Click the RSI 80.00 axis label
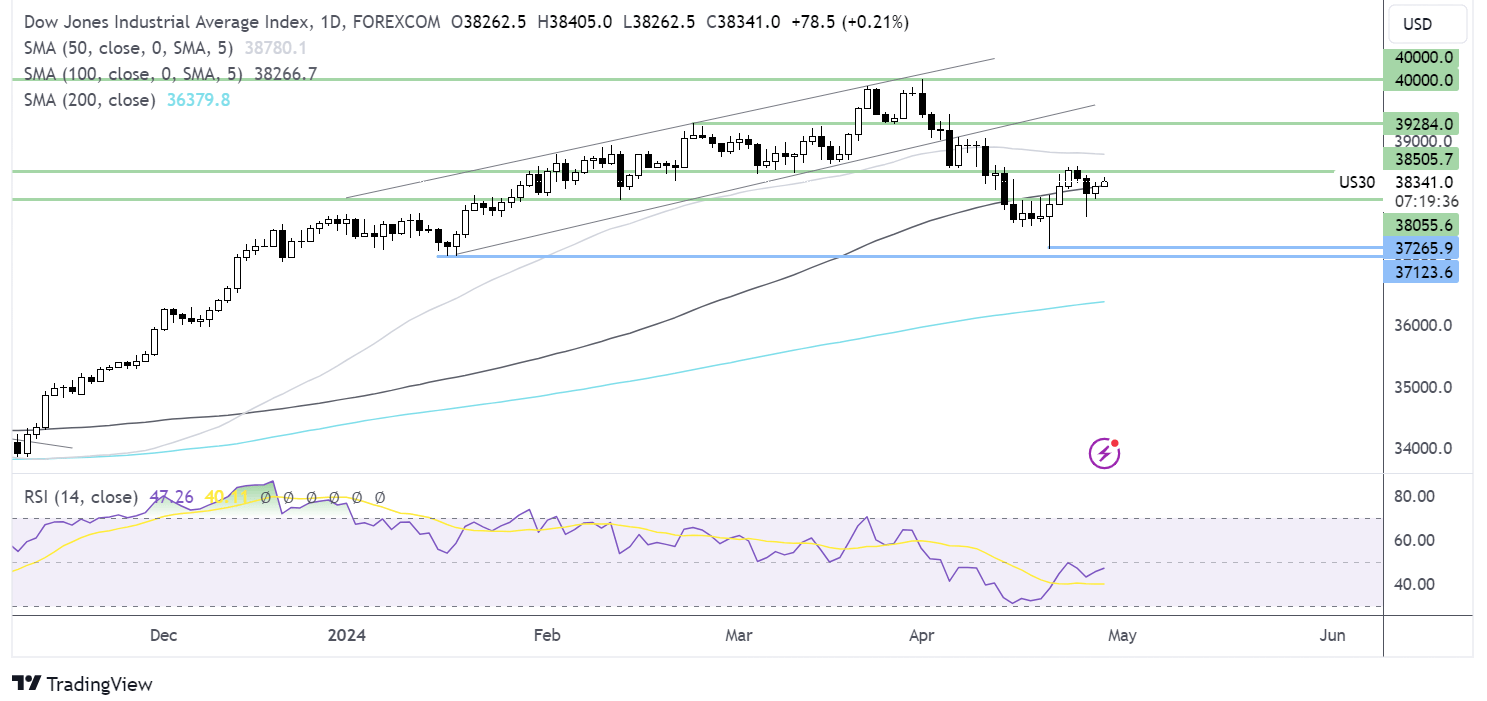The image size is (1487, 701). coord(1415,496)
